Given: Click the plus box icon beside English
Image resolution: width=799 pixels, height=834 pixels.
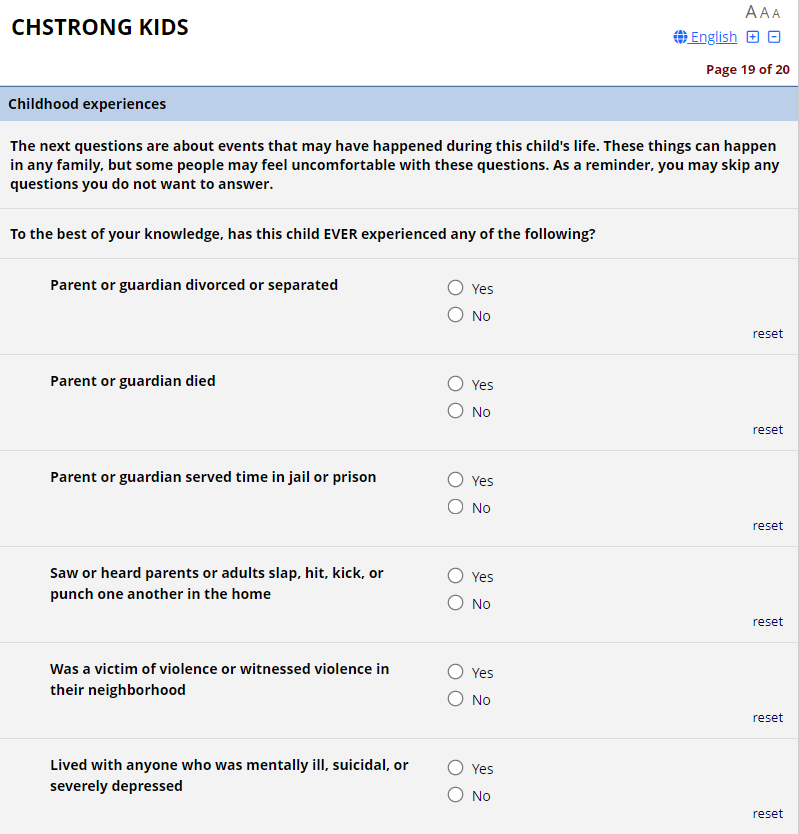Looking at the screenshot, I should (x=753, y=37).
